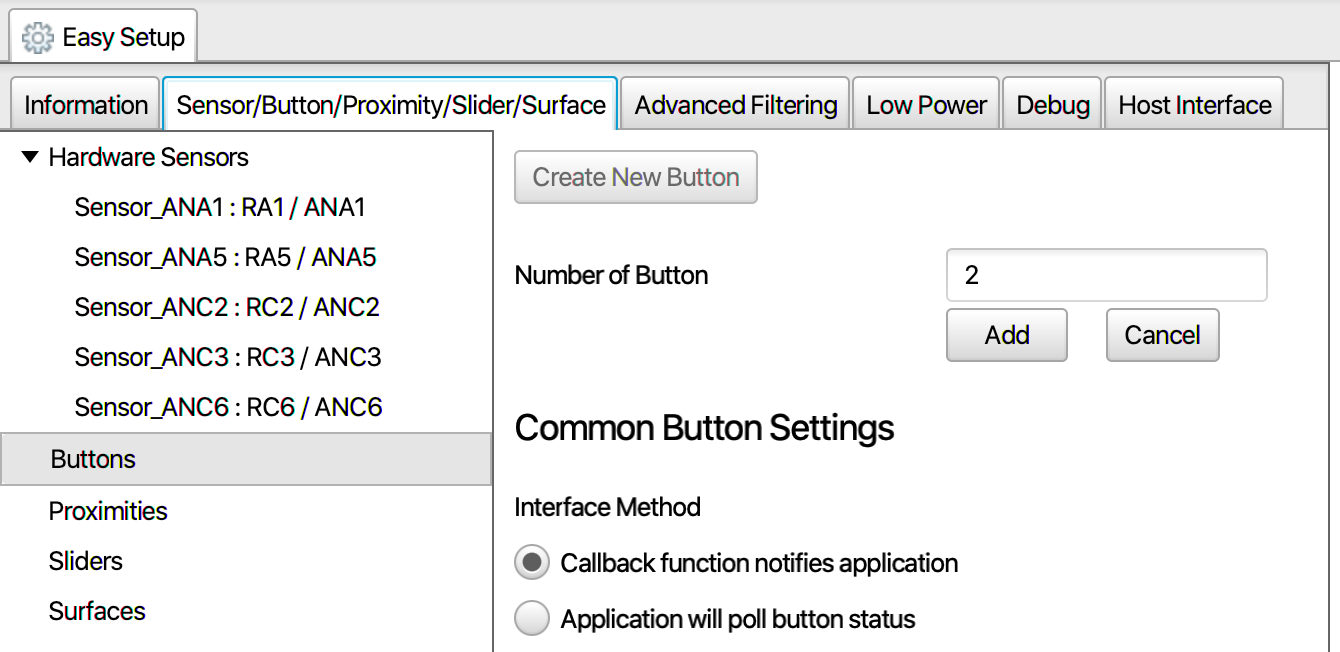Open the Proximities section

[108, 511]
